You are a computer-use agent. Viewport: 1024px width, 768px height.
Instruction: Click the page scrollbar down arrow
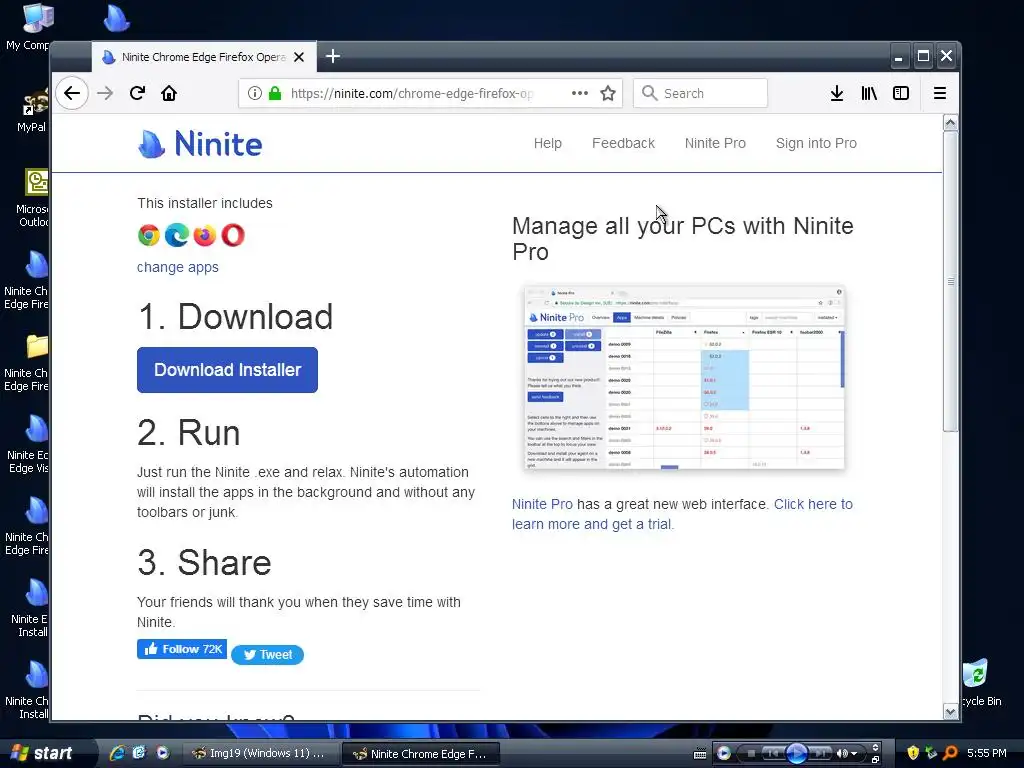pos(951,712)
